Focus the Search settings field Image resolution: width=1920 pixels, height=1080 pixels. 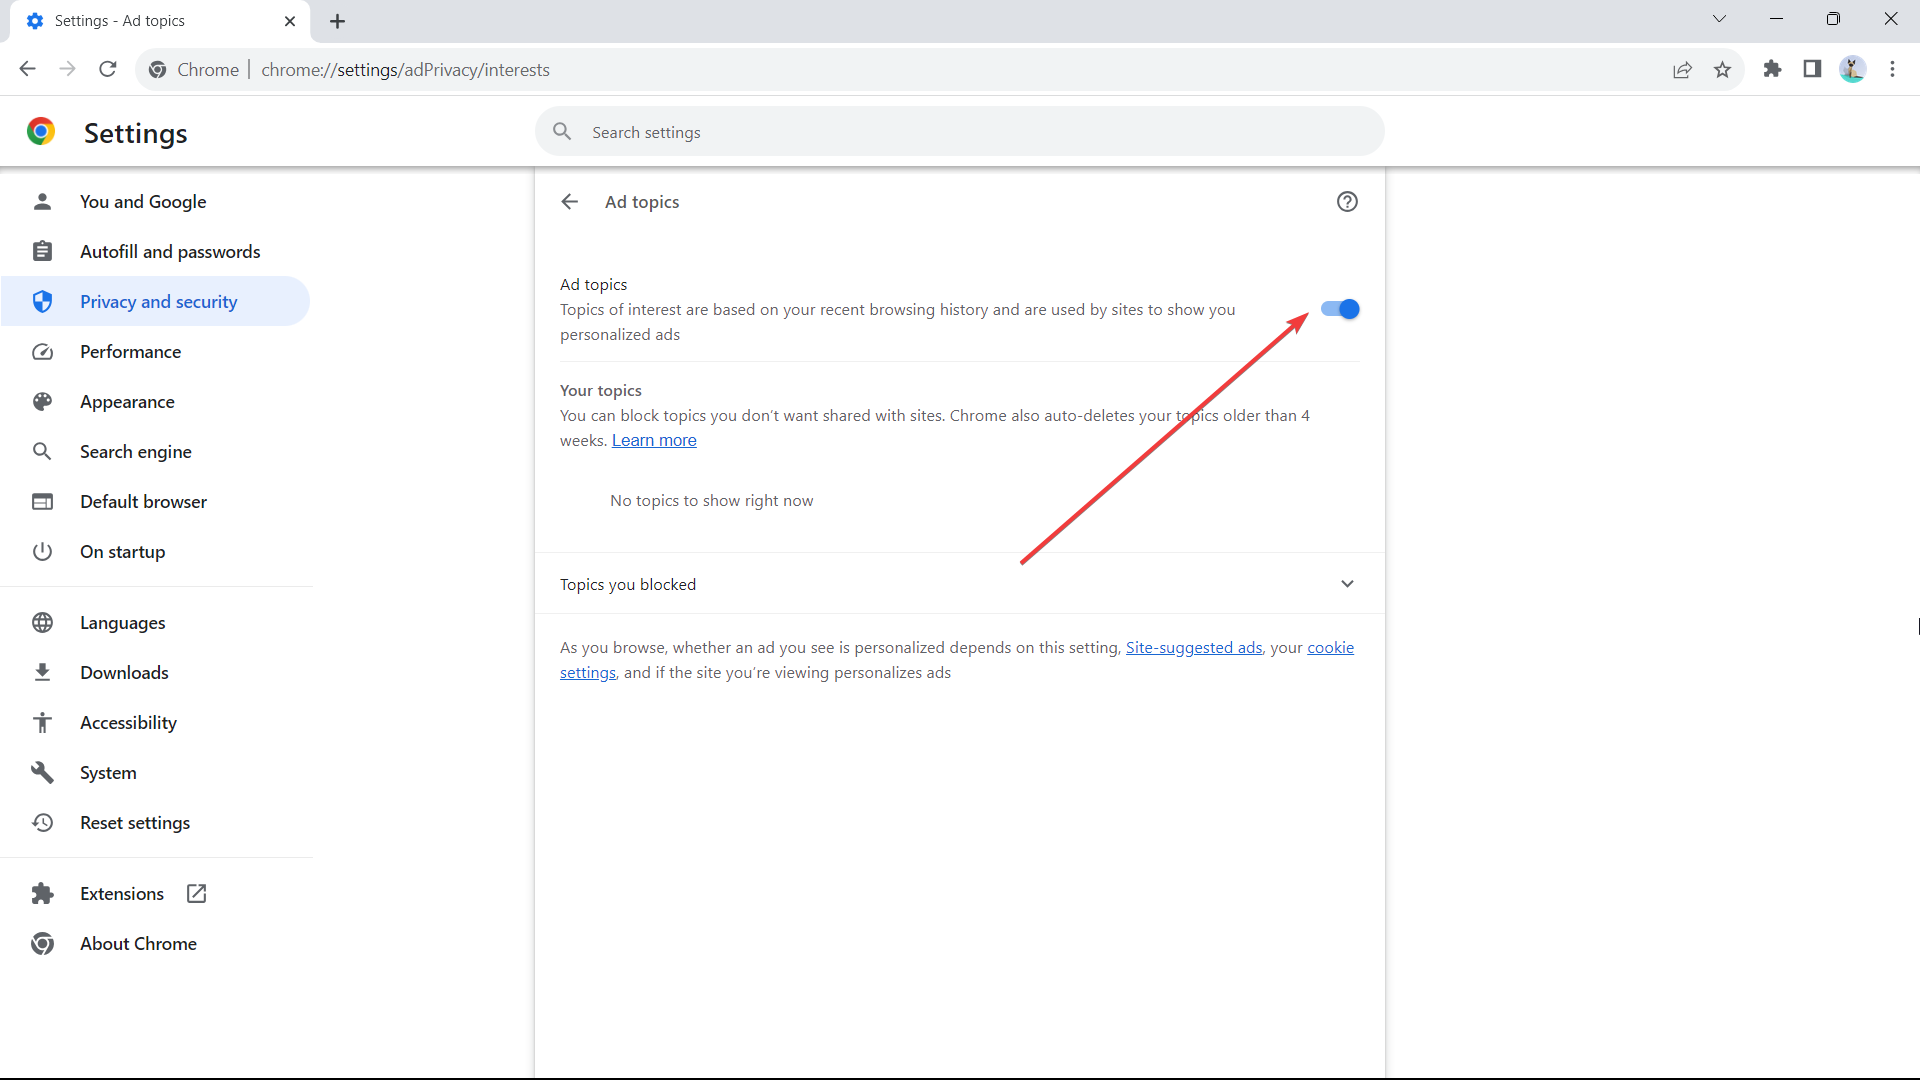click(x=960, y=131)
